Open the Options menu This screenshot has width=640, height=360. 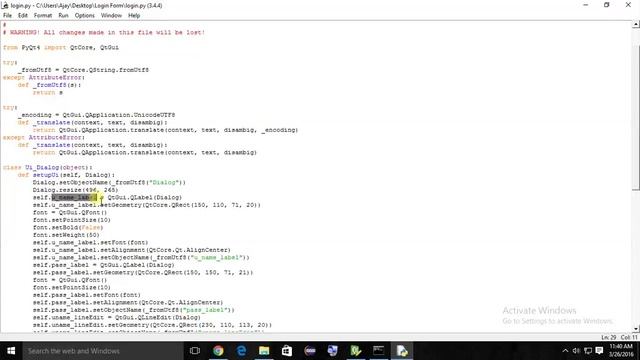tap(84, 16)
